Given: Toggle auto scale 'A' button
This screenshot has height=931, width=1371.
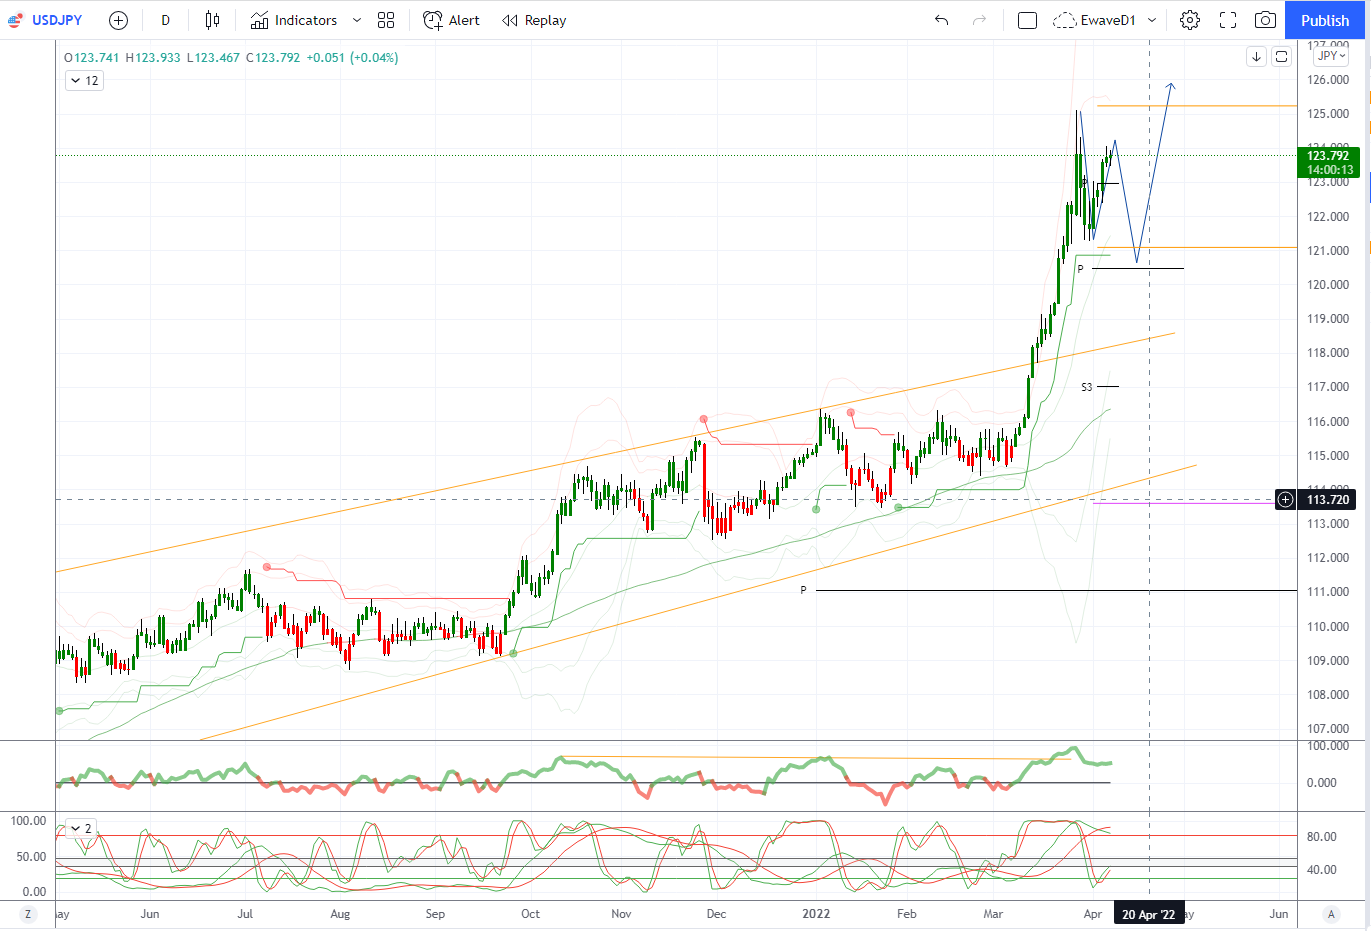Looking at the screenshot, I should point(1331,914).
